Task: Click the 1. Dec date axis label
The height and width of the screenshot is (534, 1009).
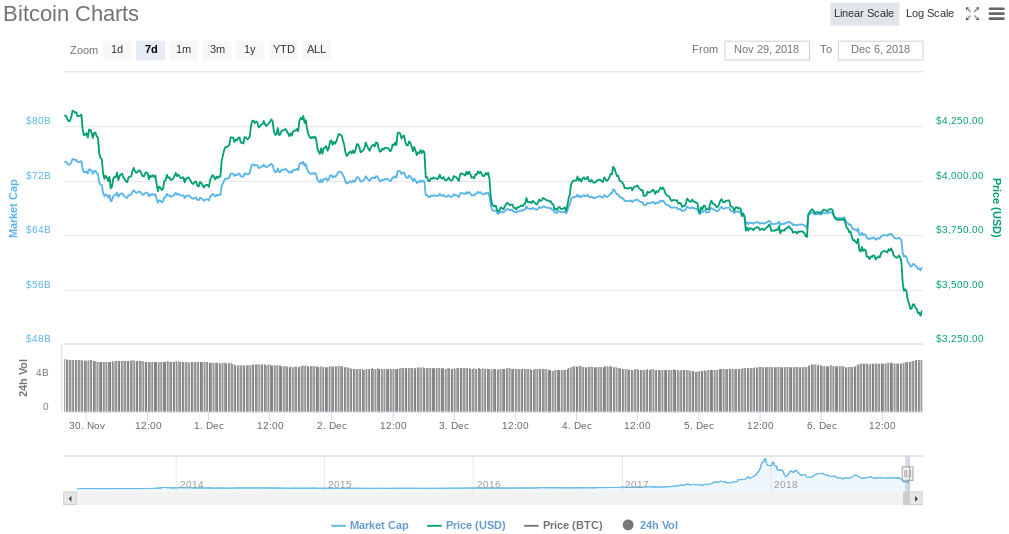Action: pyautogui.click(x=209, y=426)
